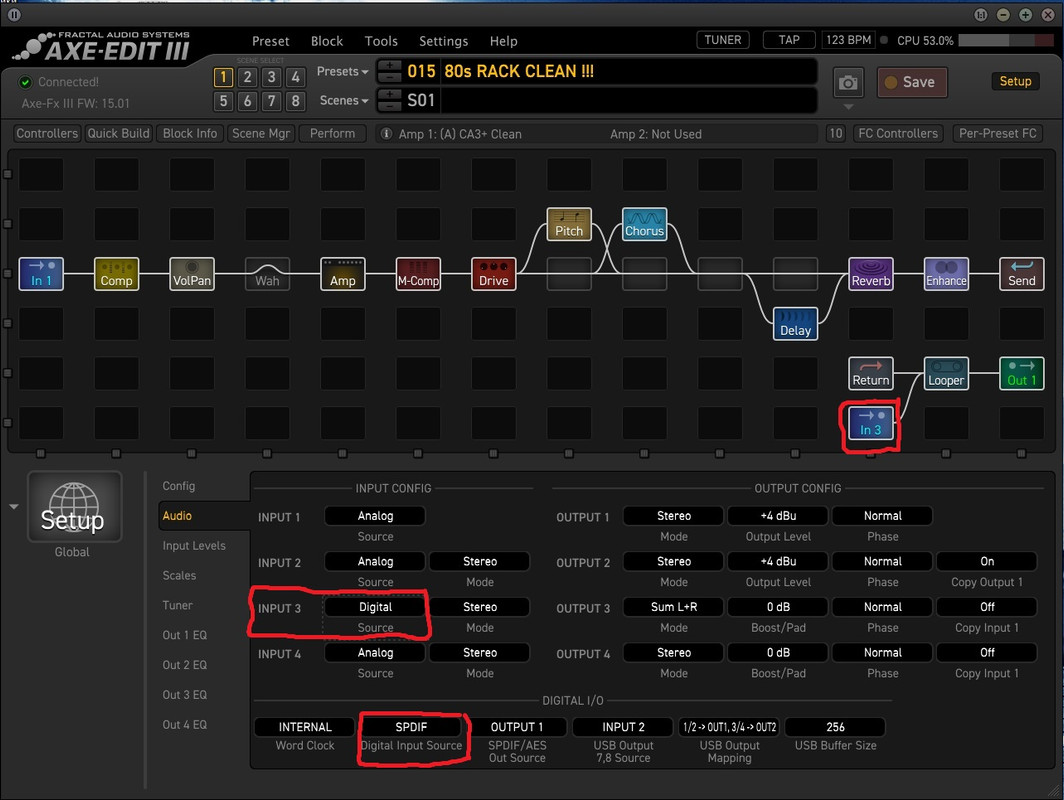Open the Tools menu

pyautogui.click(x=381, y=41)
